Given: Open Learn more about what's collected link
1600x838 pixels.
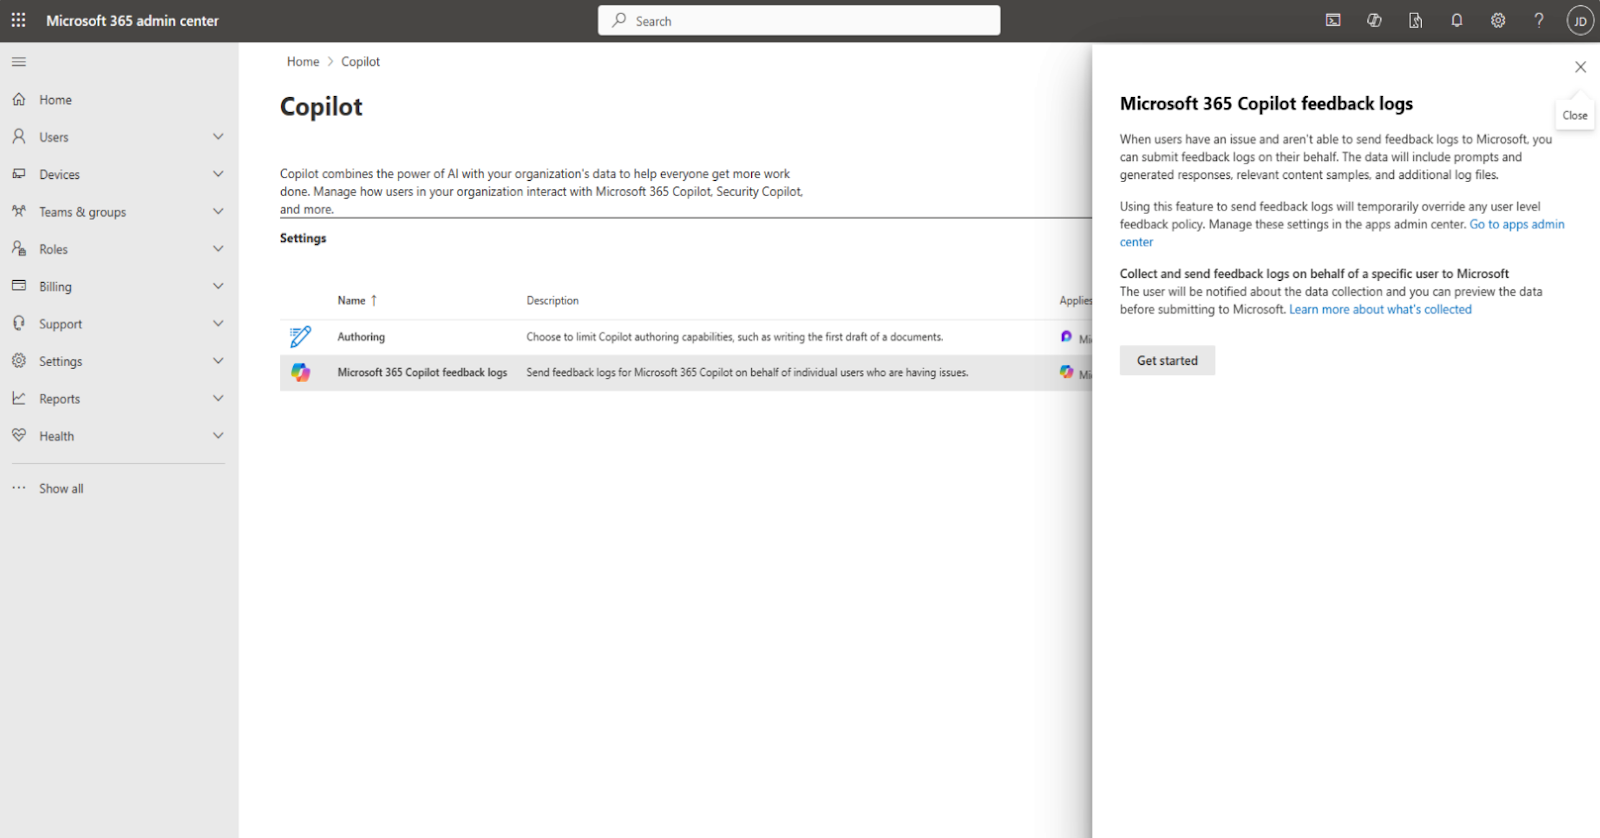Looking at the screenshot, I should coord(1380,309).
